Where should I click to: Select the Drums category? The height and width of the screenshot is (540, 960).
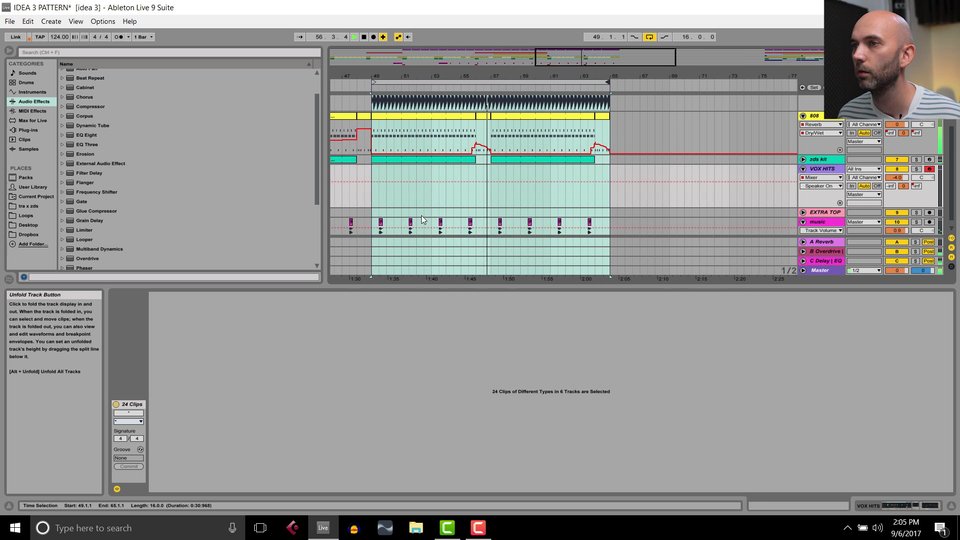click(26, 82)
